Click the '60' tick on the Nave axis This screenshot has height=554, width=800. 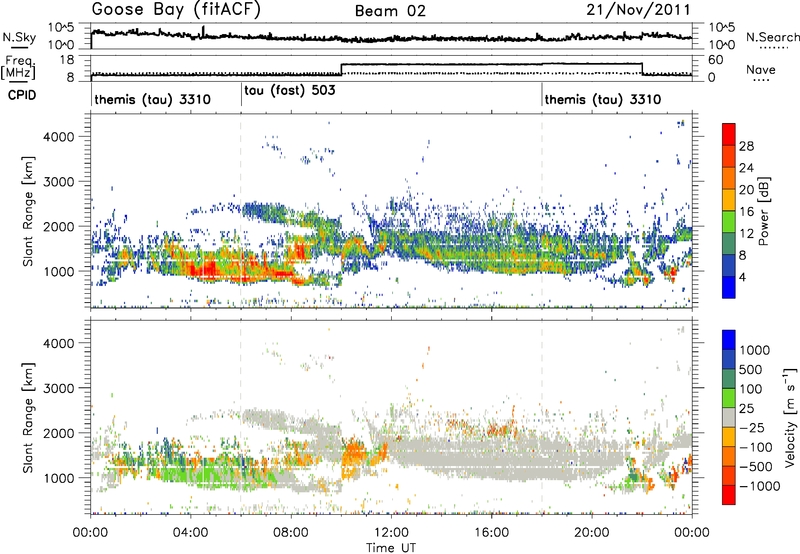[x=715, y=60]
